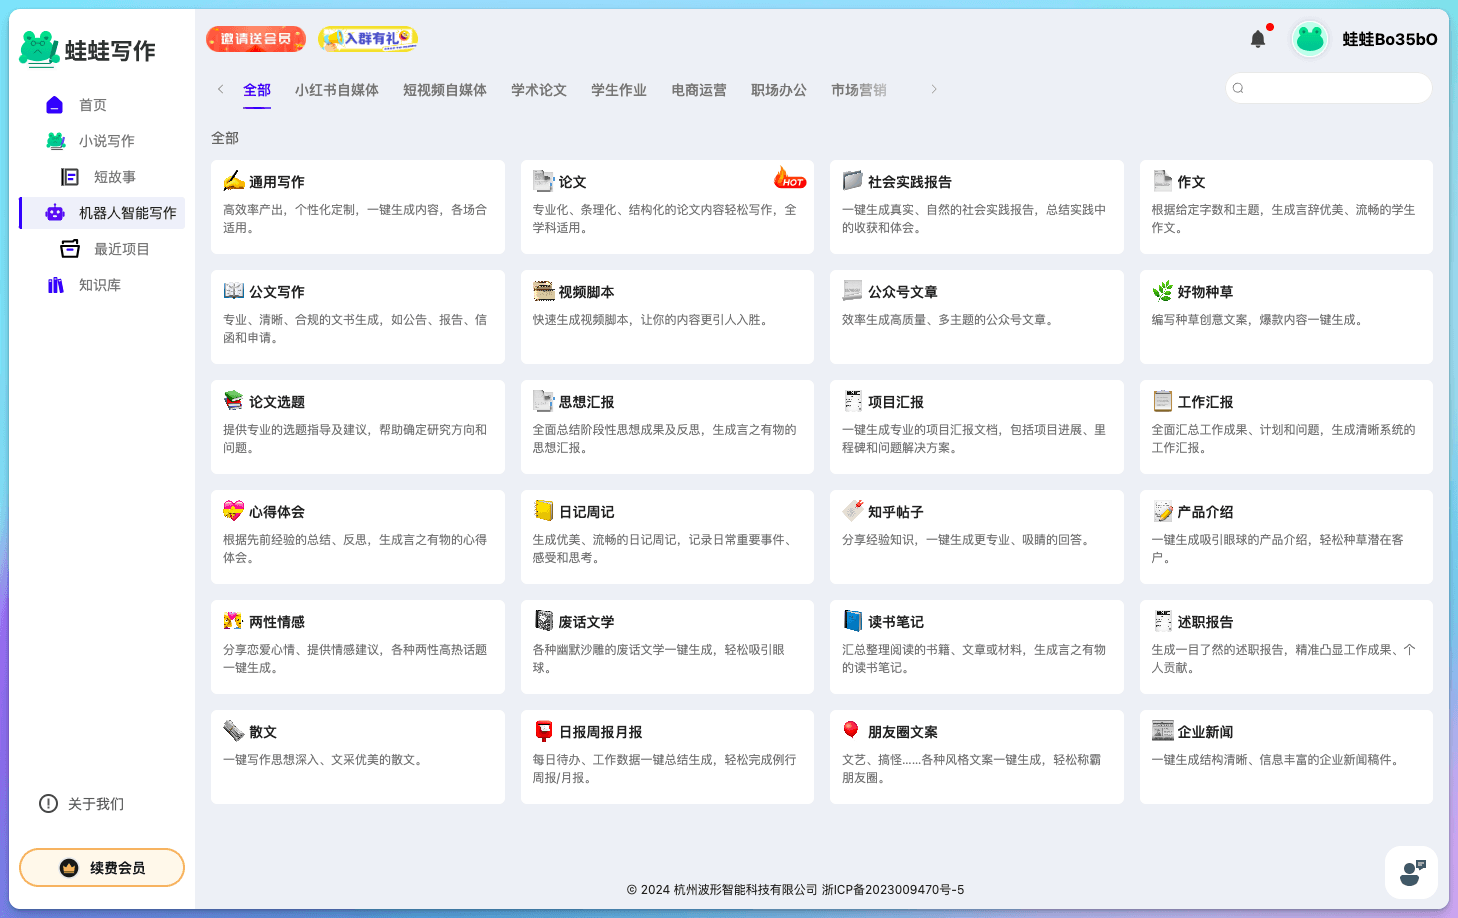
Task: Click the 入群有礼 banner button
Action: [x=367, y=39]
